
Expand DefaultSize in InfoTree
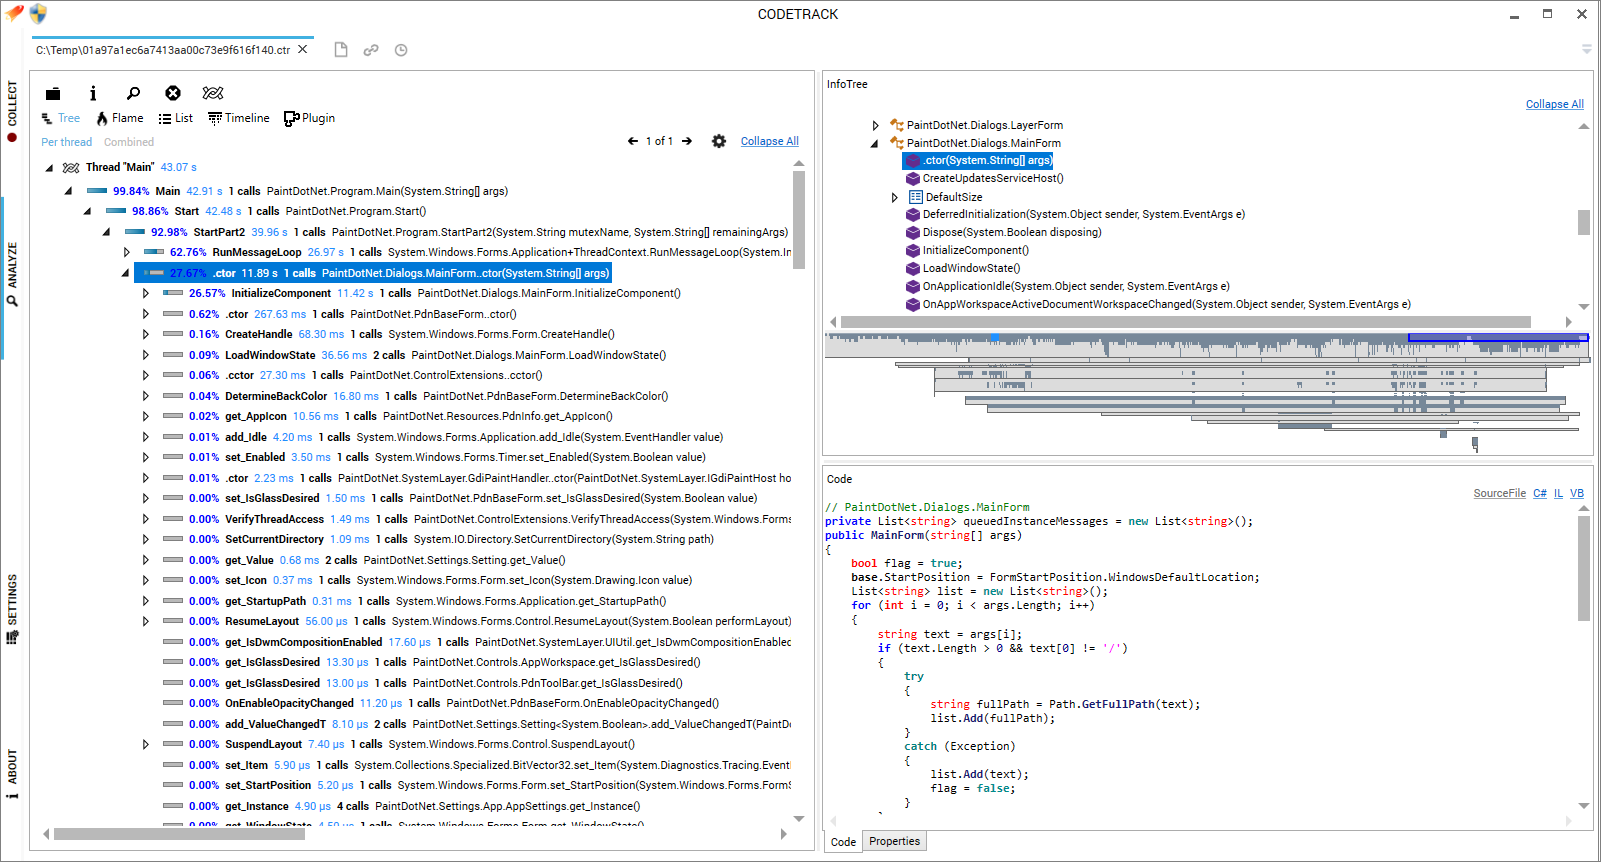pyautogui.click(x=894, y=197)
